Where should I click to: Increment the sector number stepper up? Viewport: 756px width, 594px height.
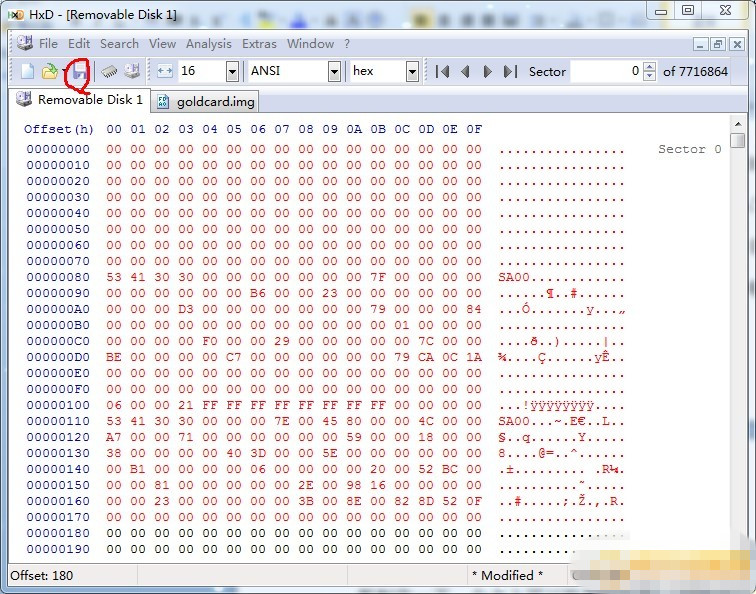coord(649,67)
